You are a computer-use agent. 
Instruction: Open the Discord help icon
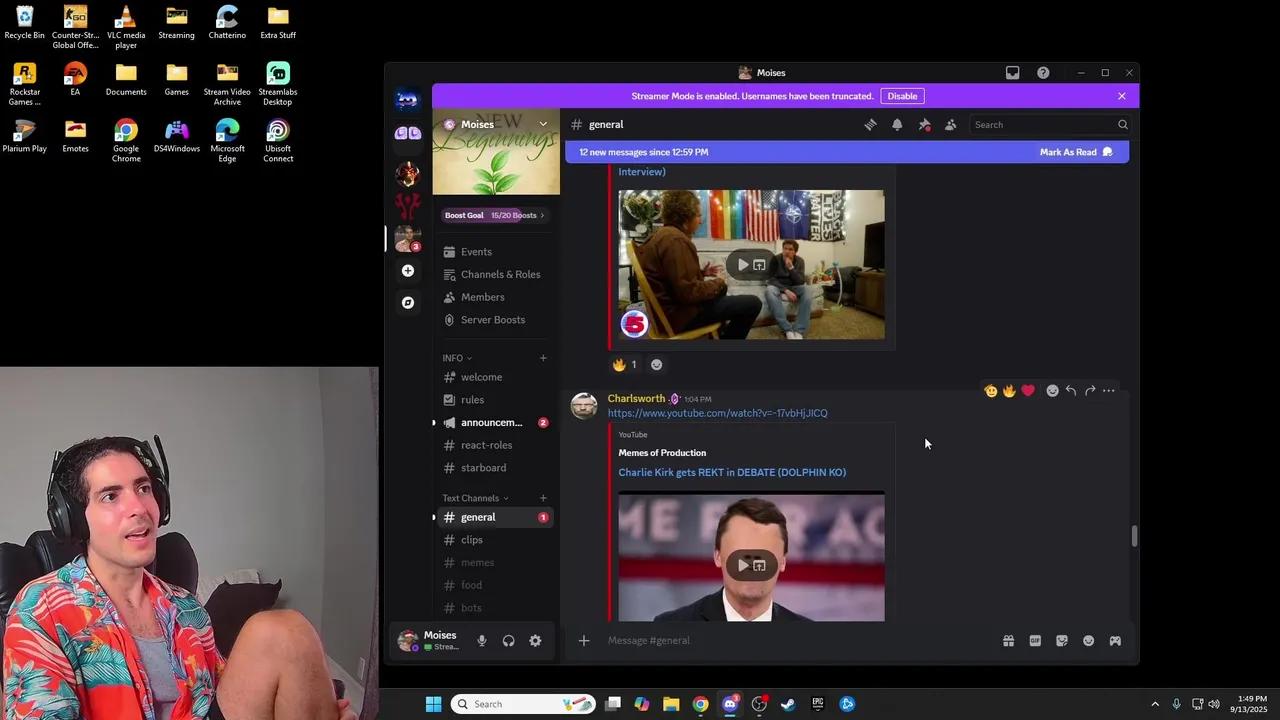[x=1043, y=73]
